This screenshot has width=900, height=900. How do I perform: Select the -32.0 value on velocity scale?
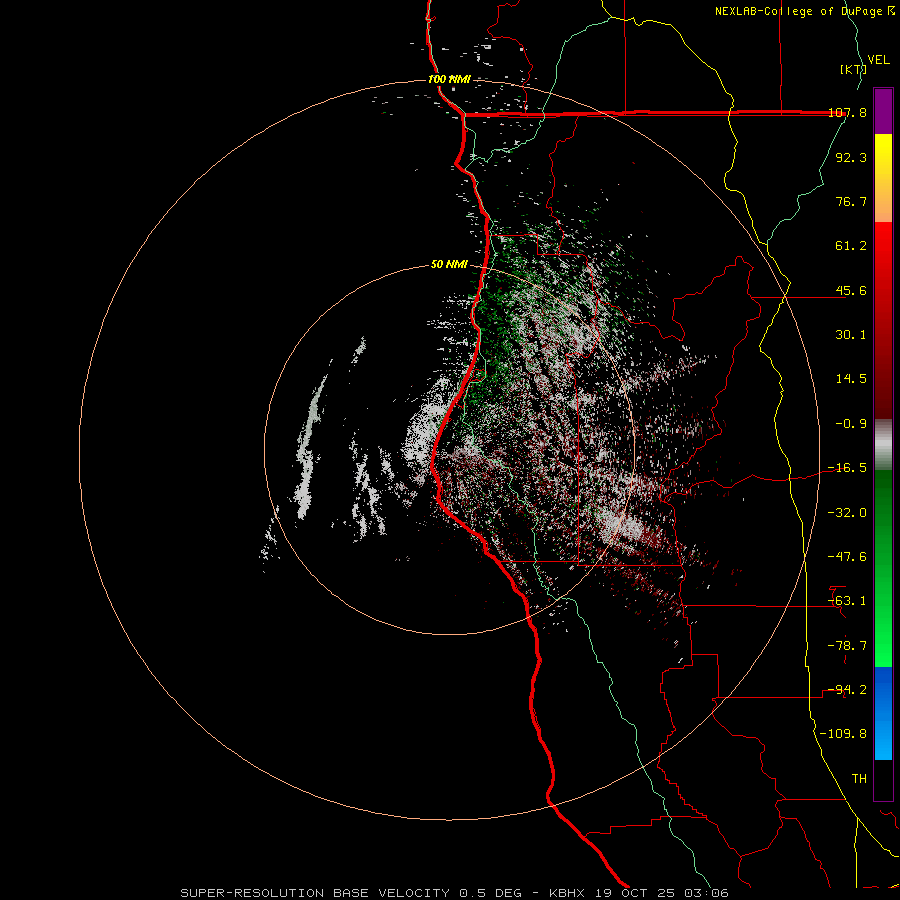point(847,513)
